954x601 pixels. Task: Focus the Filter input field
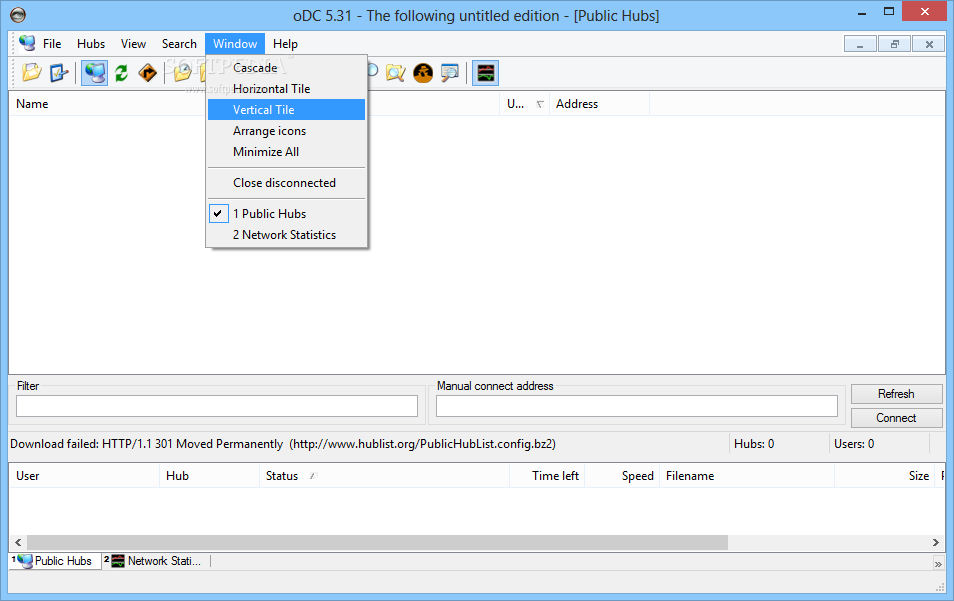[x=217, y=406]
